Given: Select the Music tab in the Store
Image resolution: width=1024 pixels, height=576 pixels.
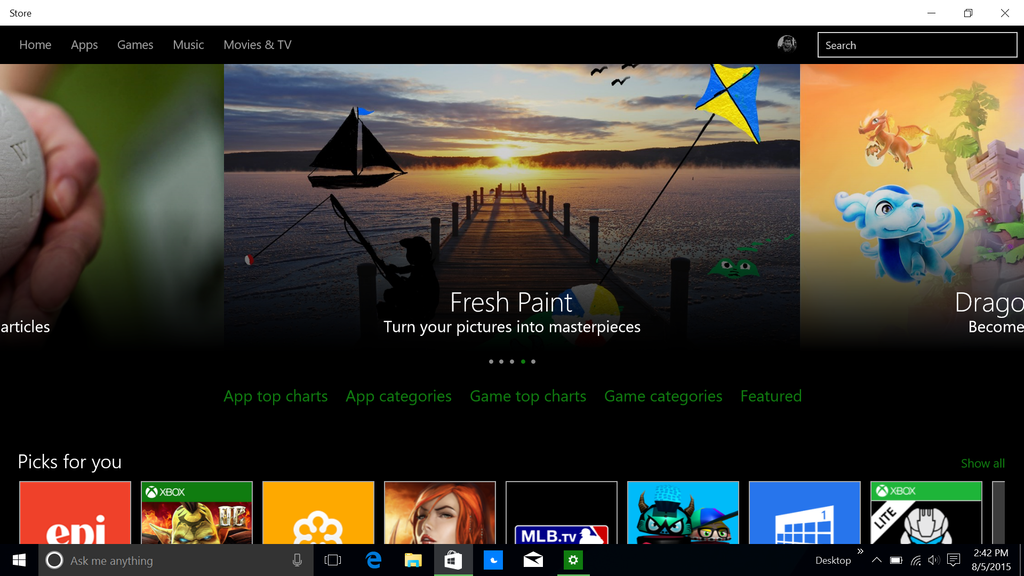Looking at the screenshot, I should click(188, 44).
